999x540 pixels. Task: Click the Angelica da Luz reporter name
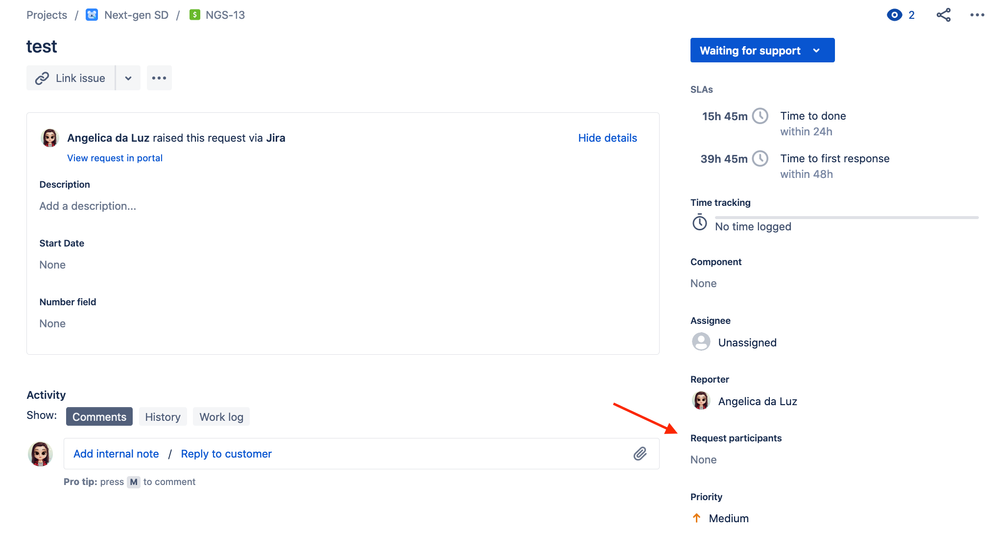(x=758, y=401)
